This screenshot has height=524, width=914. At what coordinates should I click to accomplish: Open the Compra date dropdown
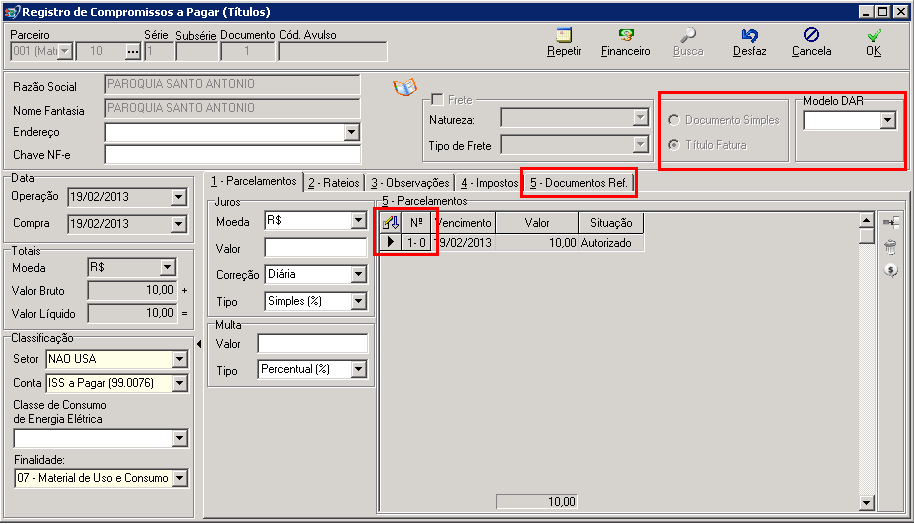tap(178, 224)
